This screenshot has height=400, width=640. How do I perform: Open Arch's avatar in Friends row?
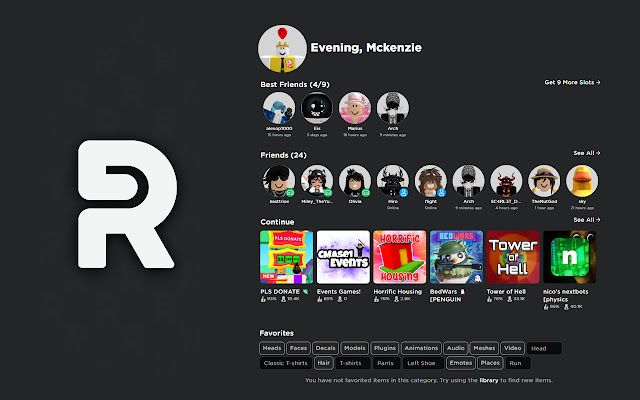[469, 181]
